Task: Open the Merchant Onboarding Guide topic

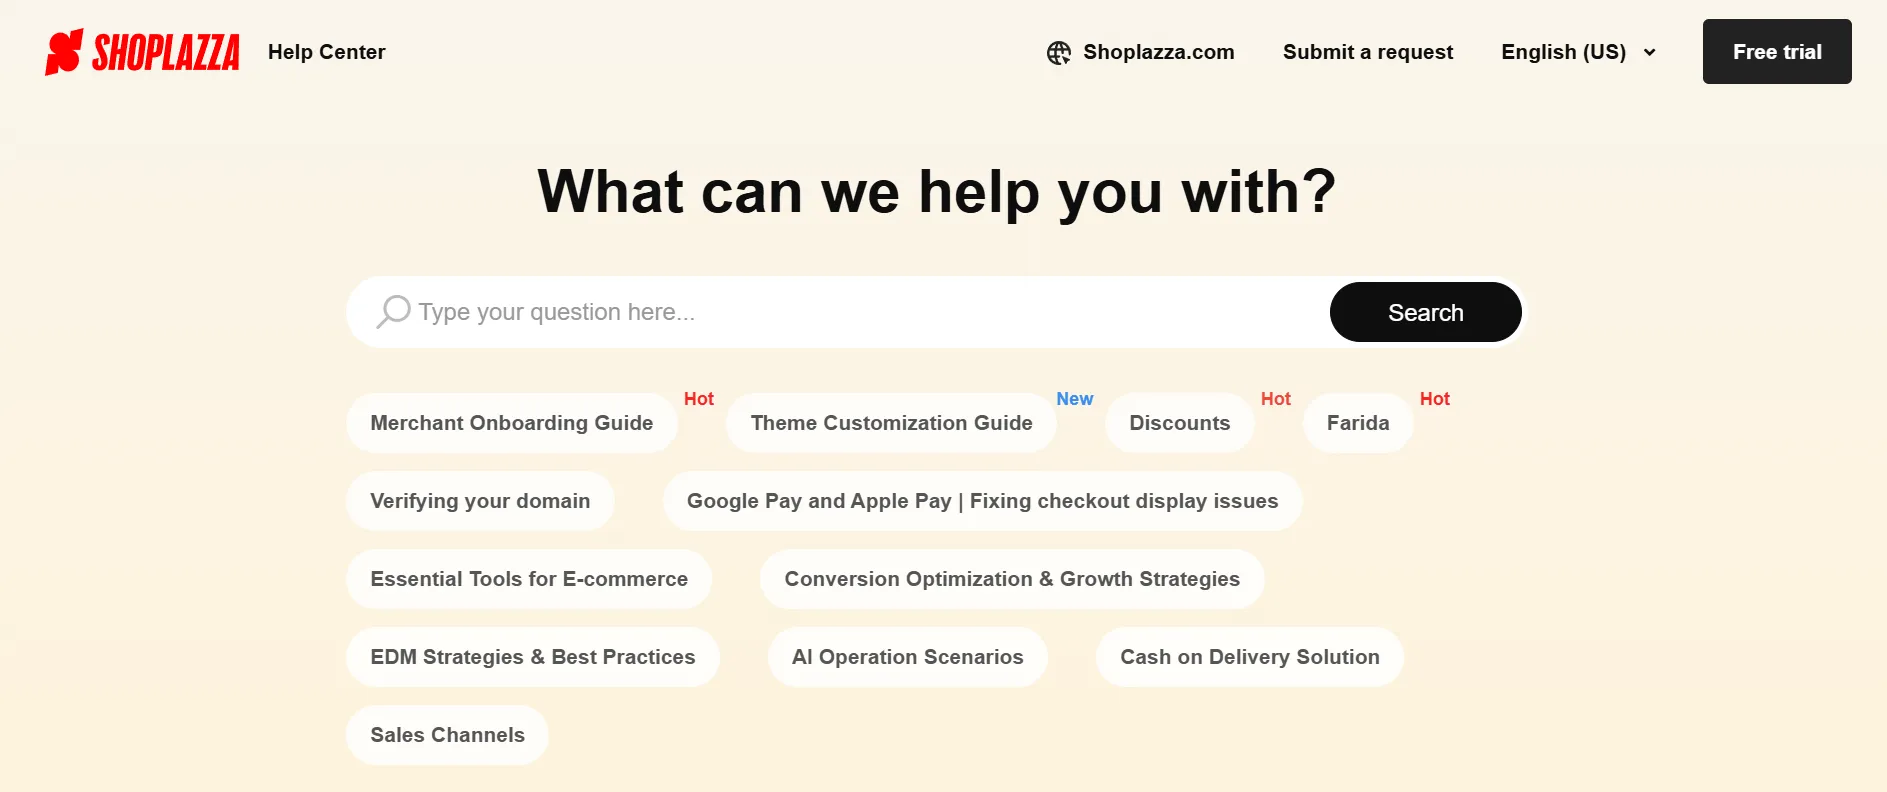Action: coord(511,422)
